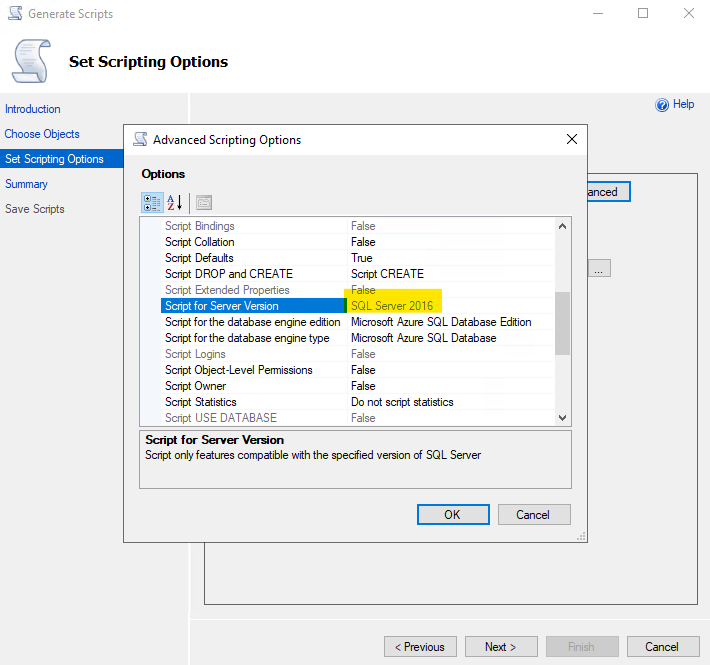710x665 pixels.
Task: Select Script for the database engine type row
Action: click(x=358, y=338)
